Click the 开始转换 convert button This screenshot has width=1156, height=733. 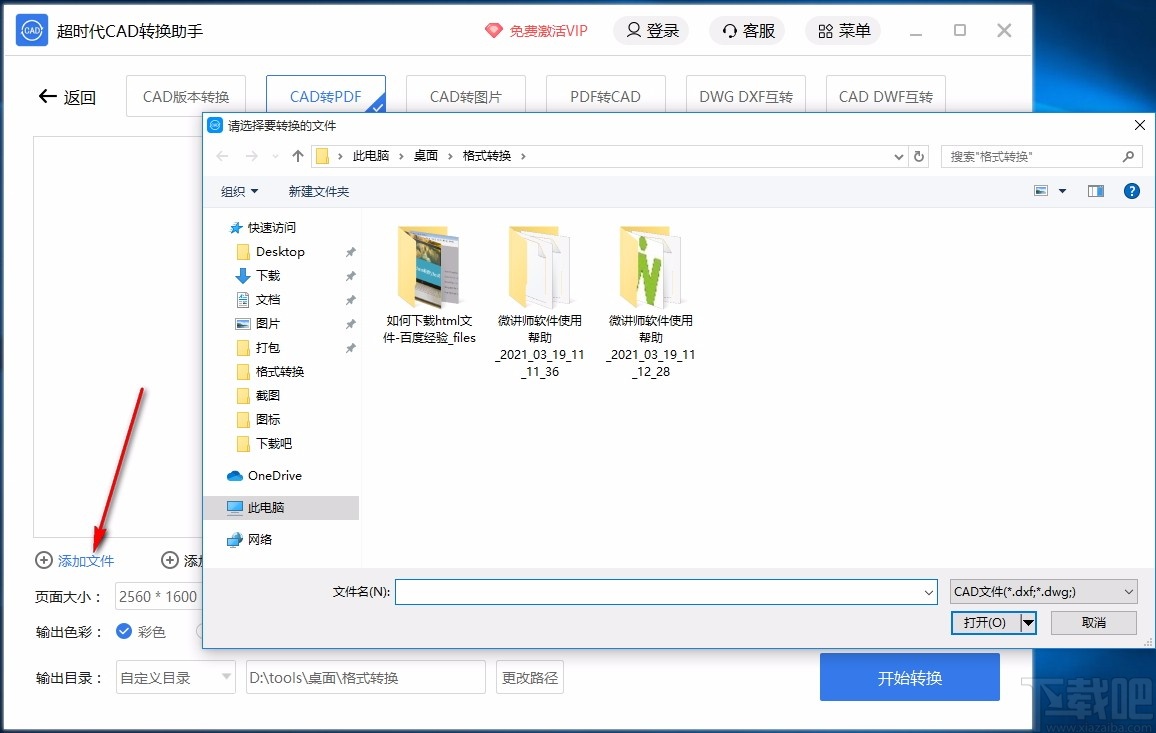(909, 677)
